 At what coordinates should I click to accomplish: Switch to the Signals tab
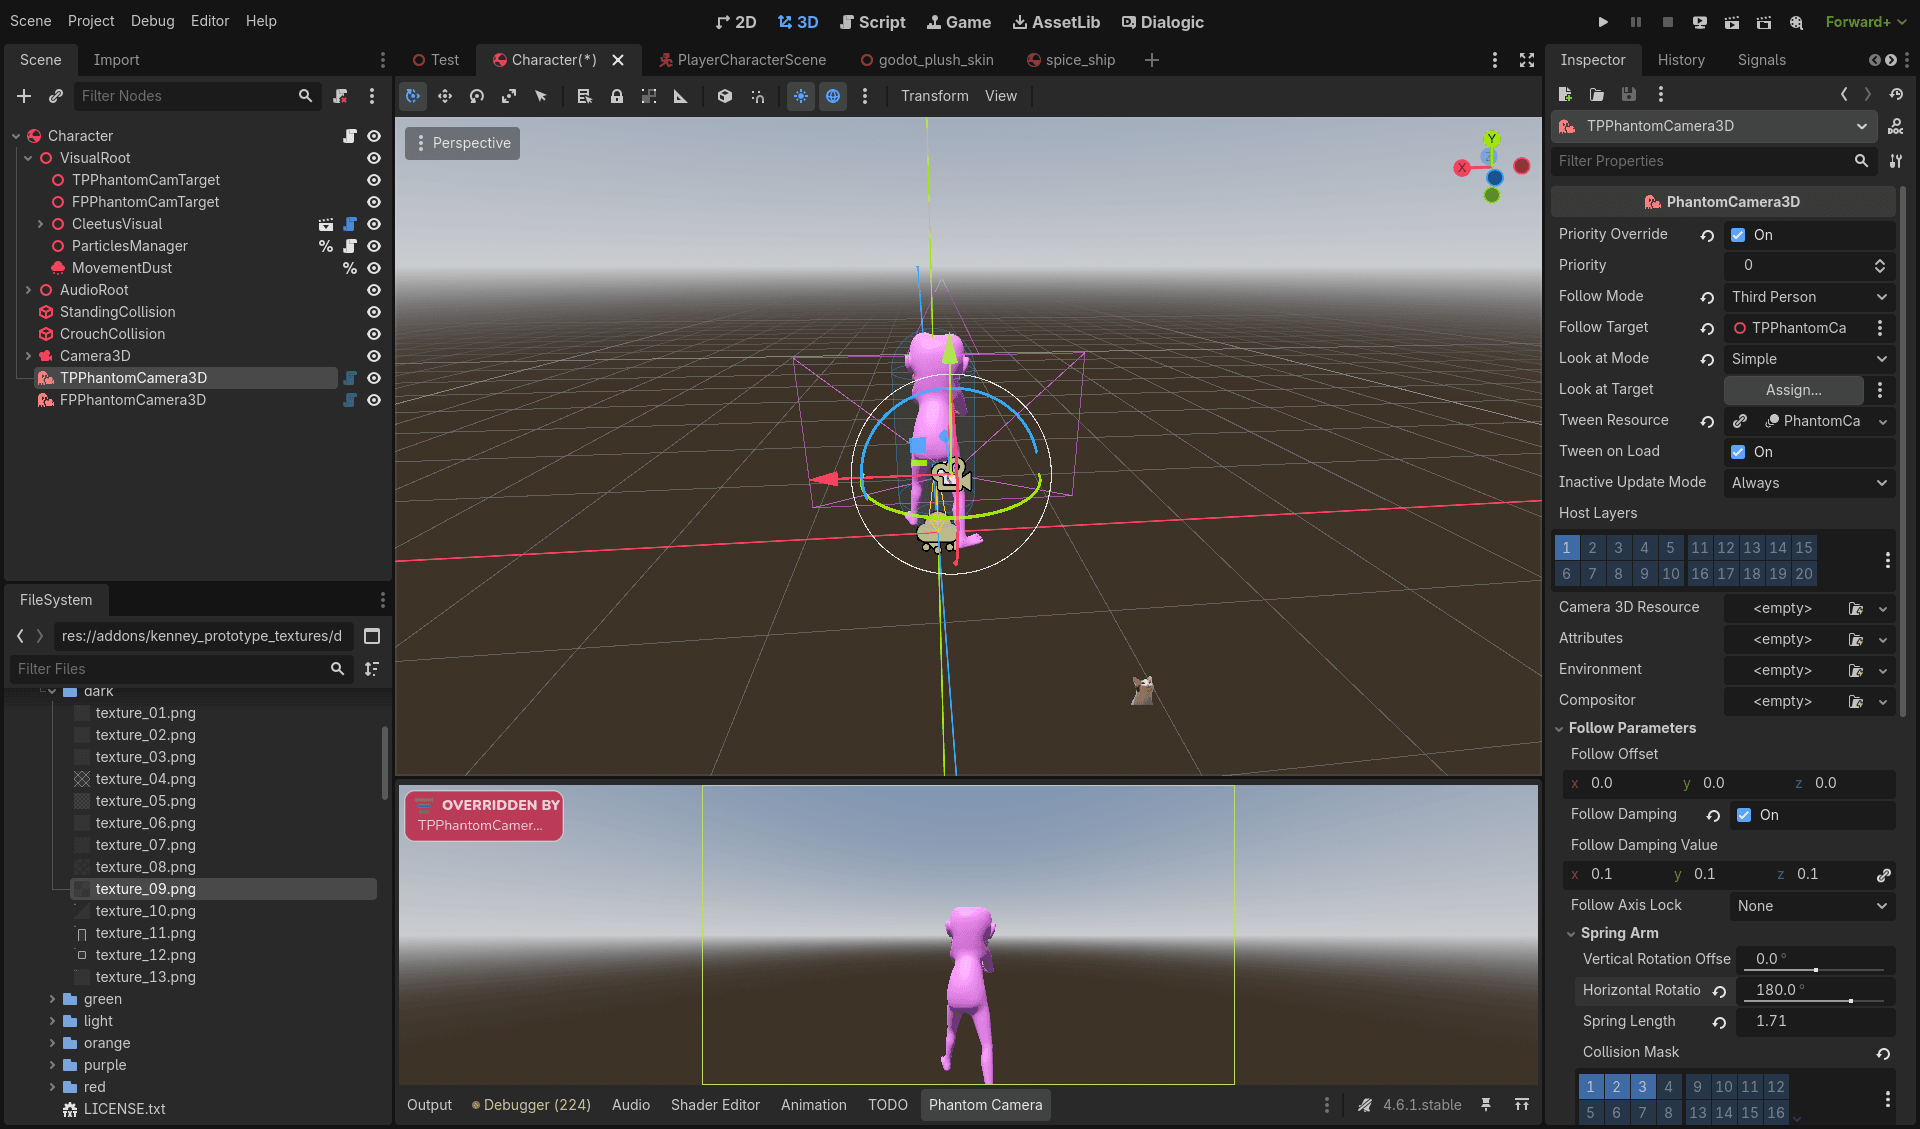[1761, 60]
